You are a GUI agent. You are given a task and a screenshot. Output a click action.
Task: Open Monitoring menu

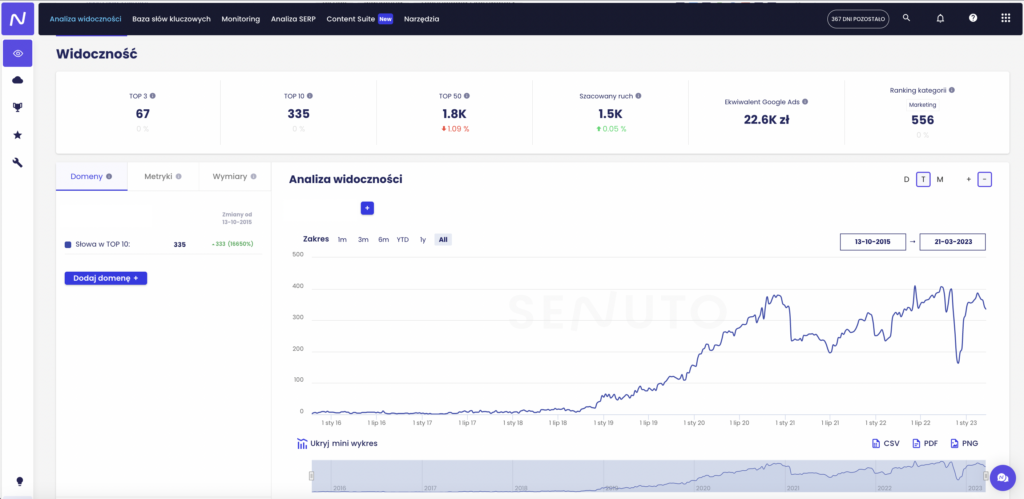(x=240, y=19)
